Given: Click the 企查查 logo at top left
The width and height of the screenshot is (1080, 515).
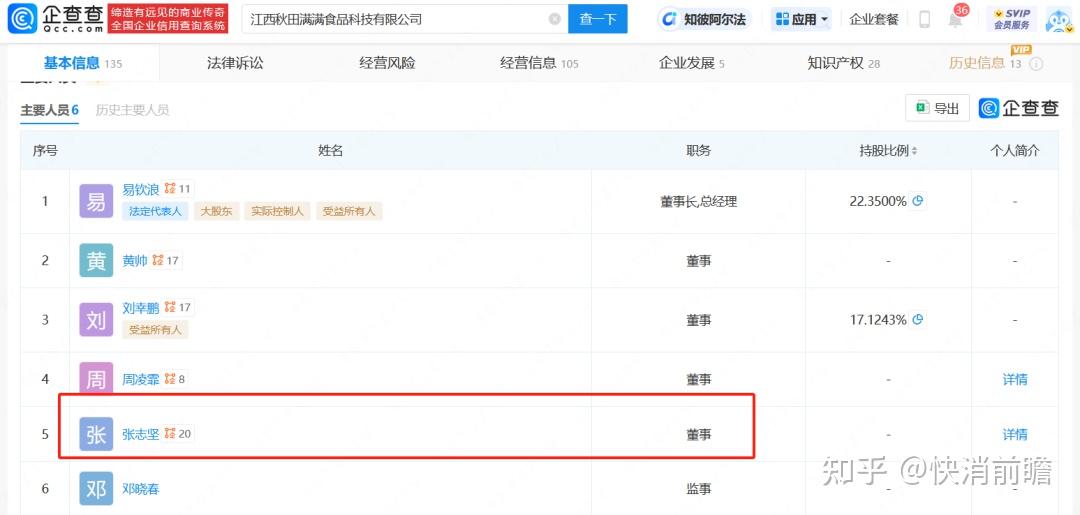Looking at the screenshot, I should (x=55, y=19).
